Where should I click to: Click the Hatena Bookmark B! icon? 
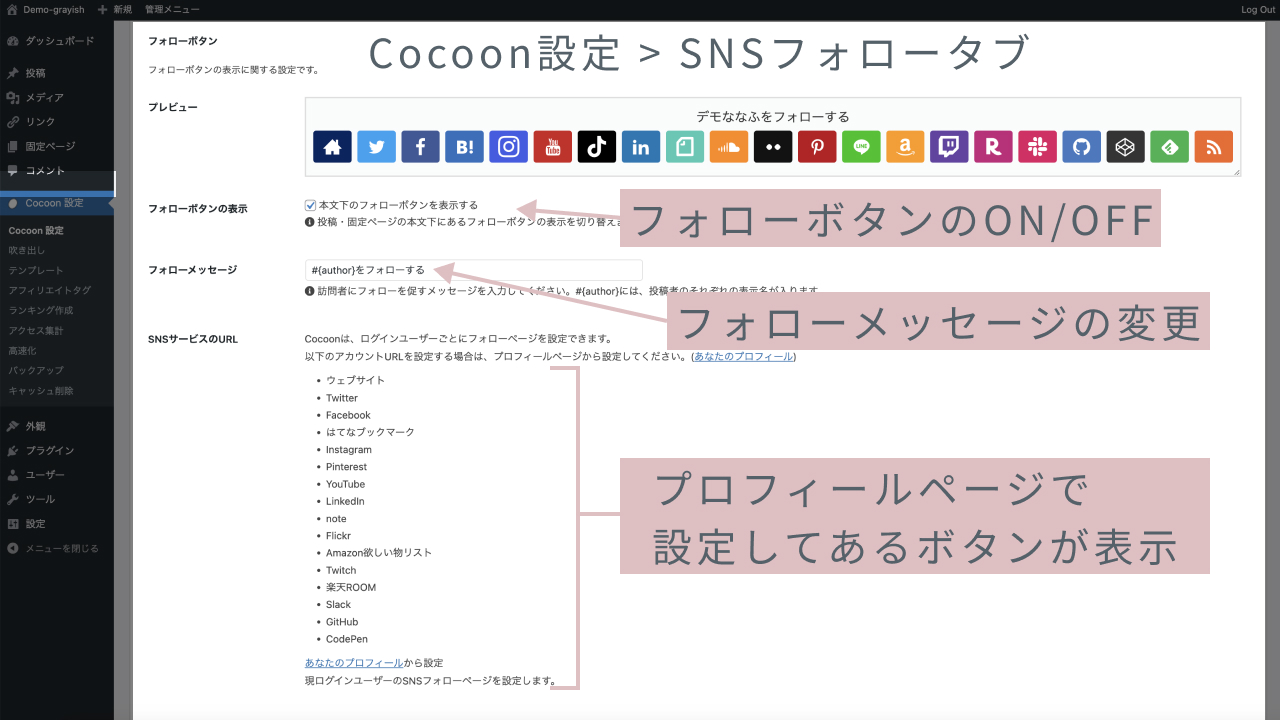click(464, 147)
